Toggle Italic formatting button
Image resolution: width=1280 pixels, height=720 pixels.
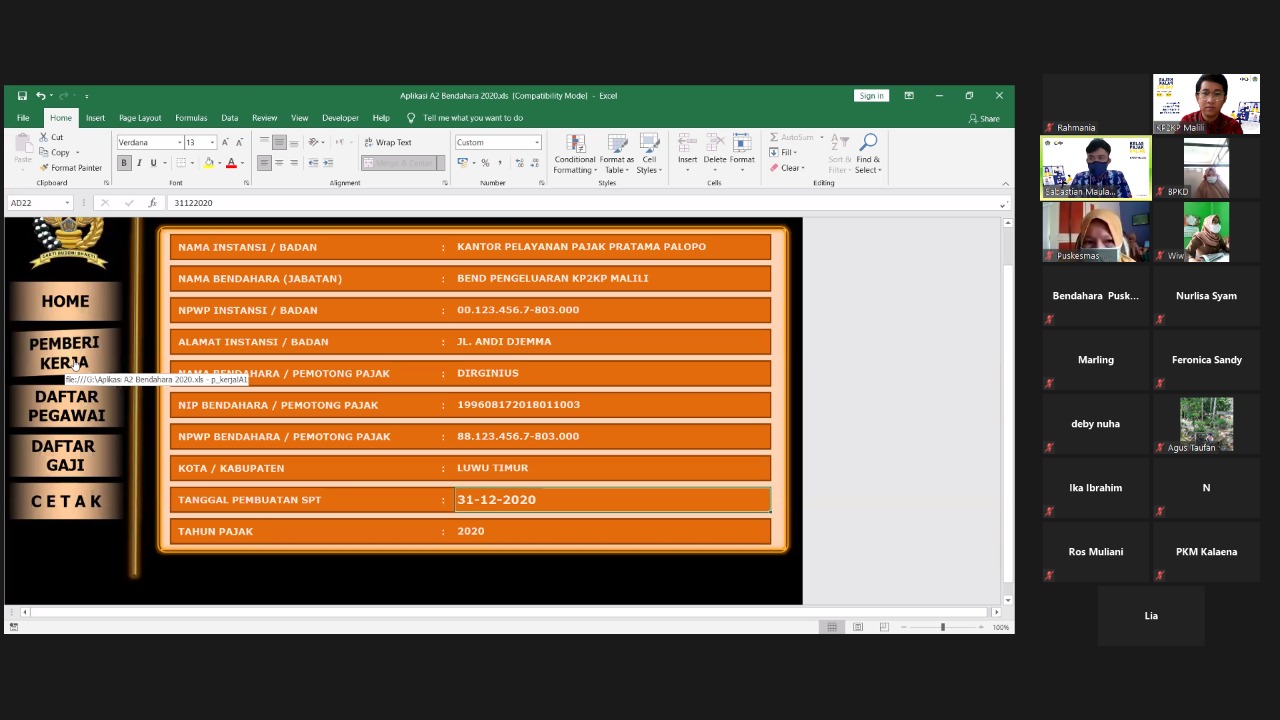coord(139,163)
